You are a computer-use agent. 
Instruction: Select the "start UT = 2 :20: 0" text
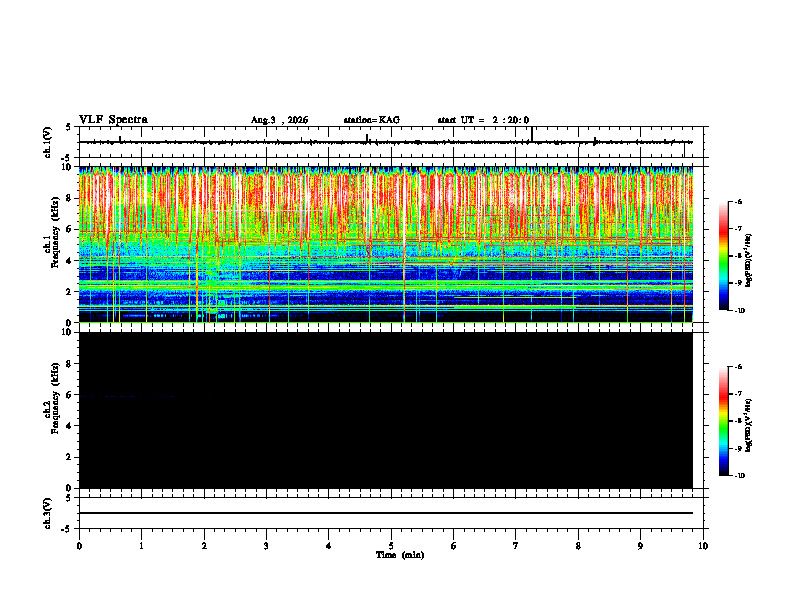tap(483, 120)
